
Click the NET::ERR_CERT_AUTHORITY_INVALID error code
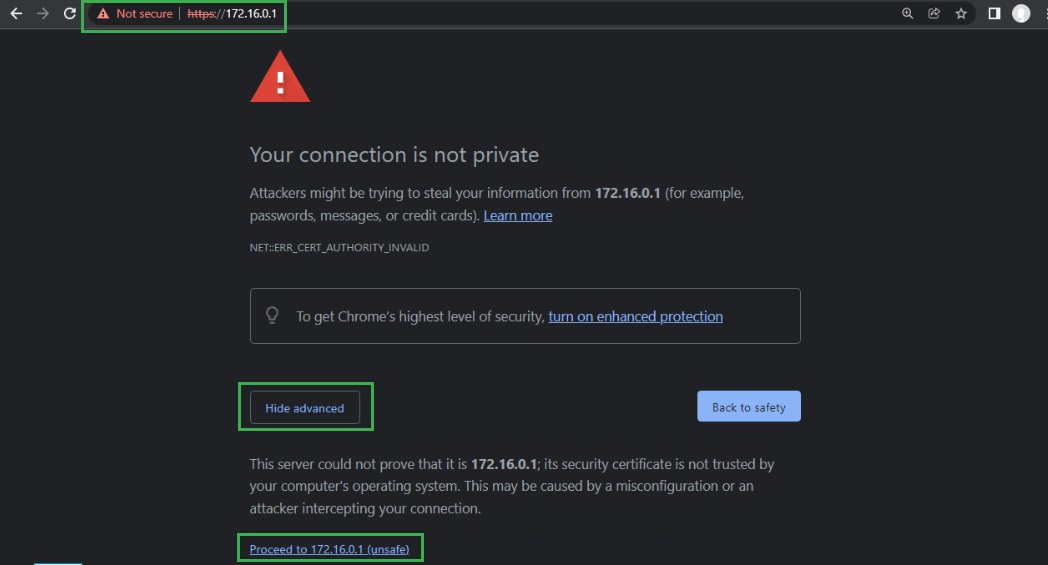click(339, 247)
